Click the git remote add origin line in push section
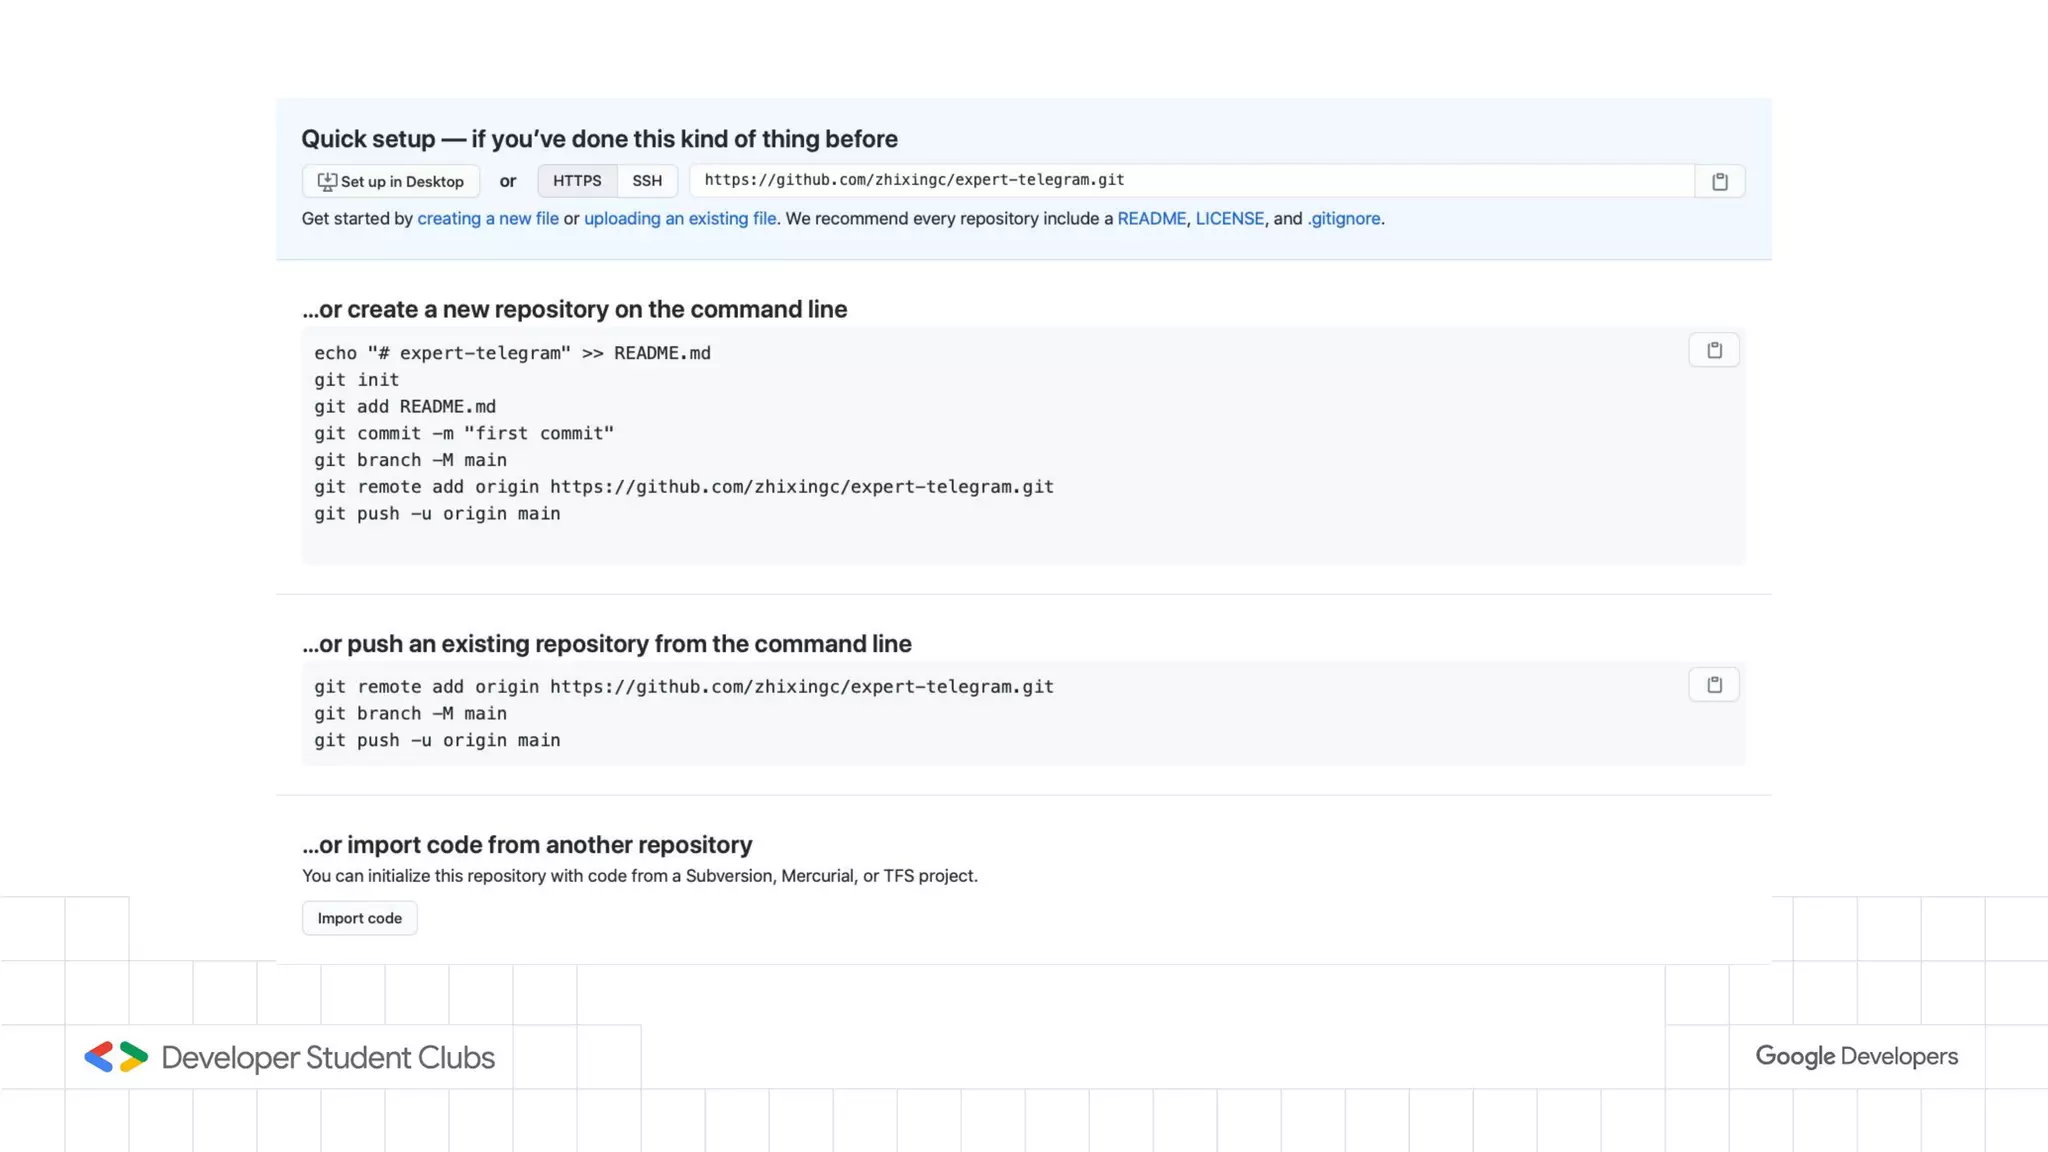 683,687
